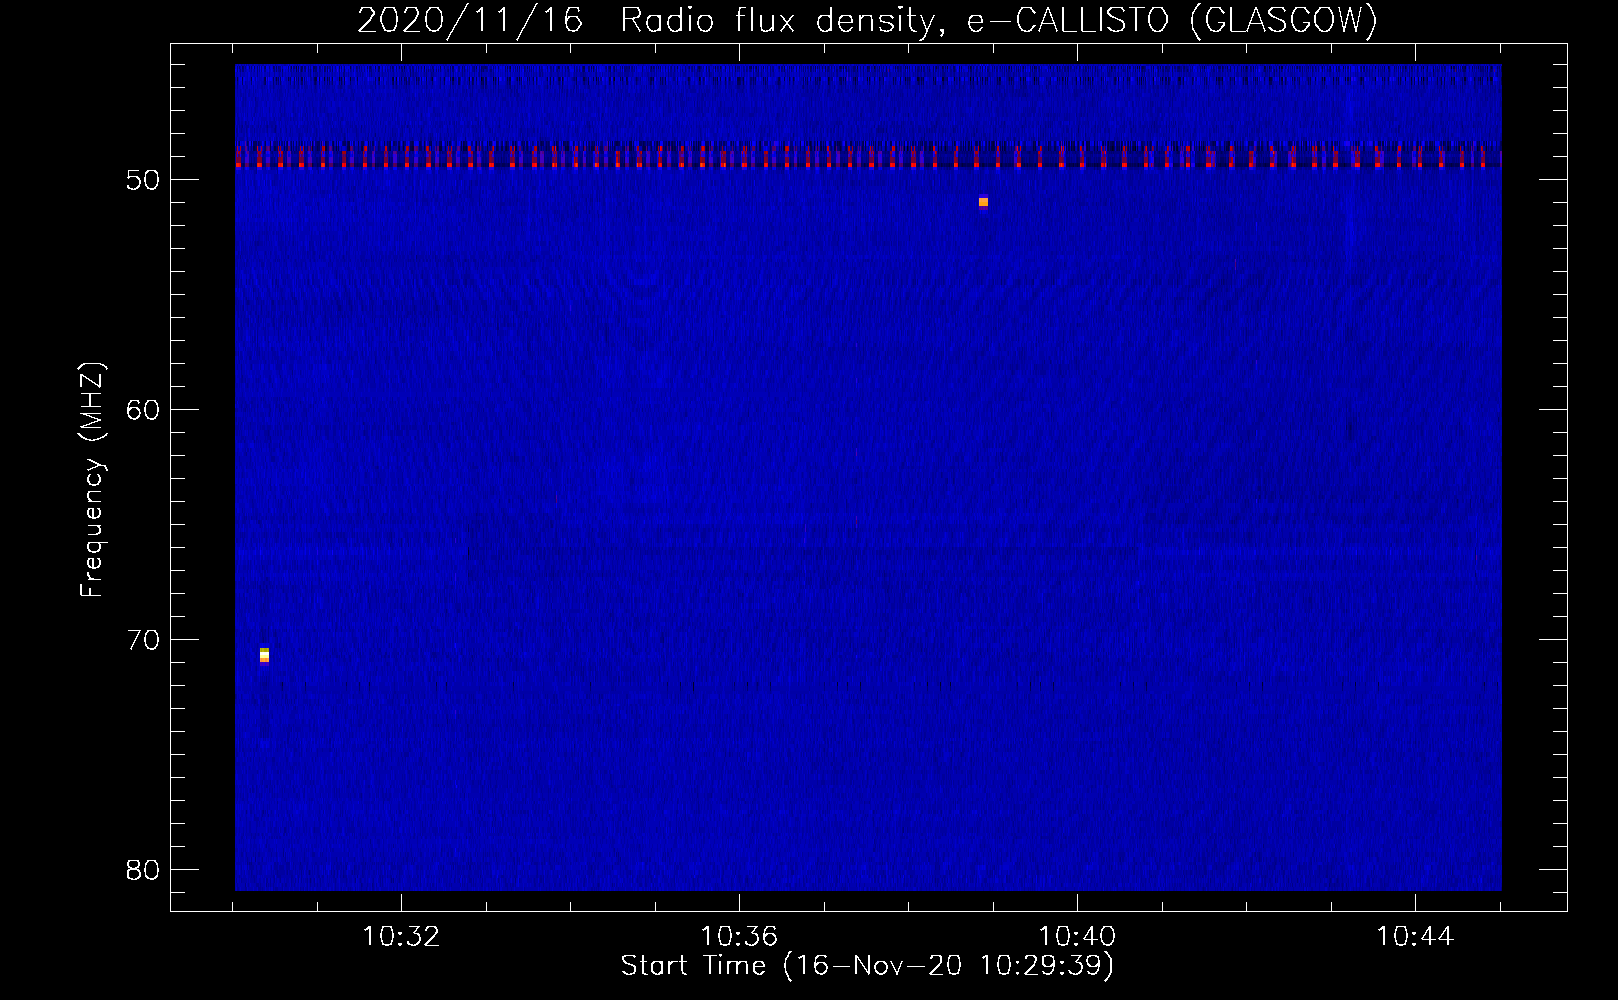Click the 60 MHz frequency tick label
Image resolution: width=1618 pixels, height=1000 pixels.
point(143,410)
